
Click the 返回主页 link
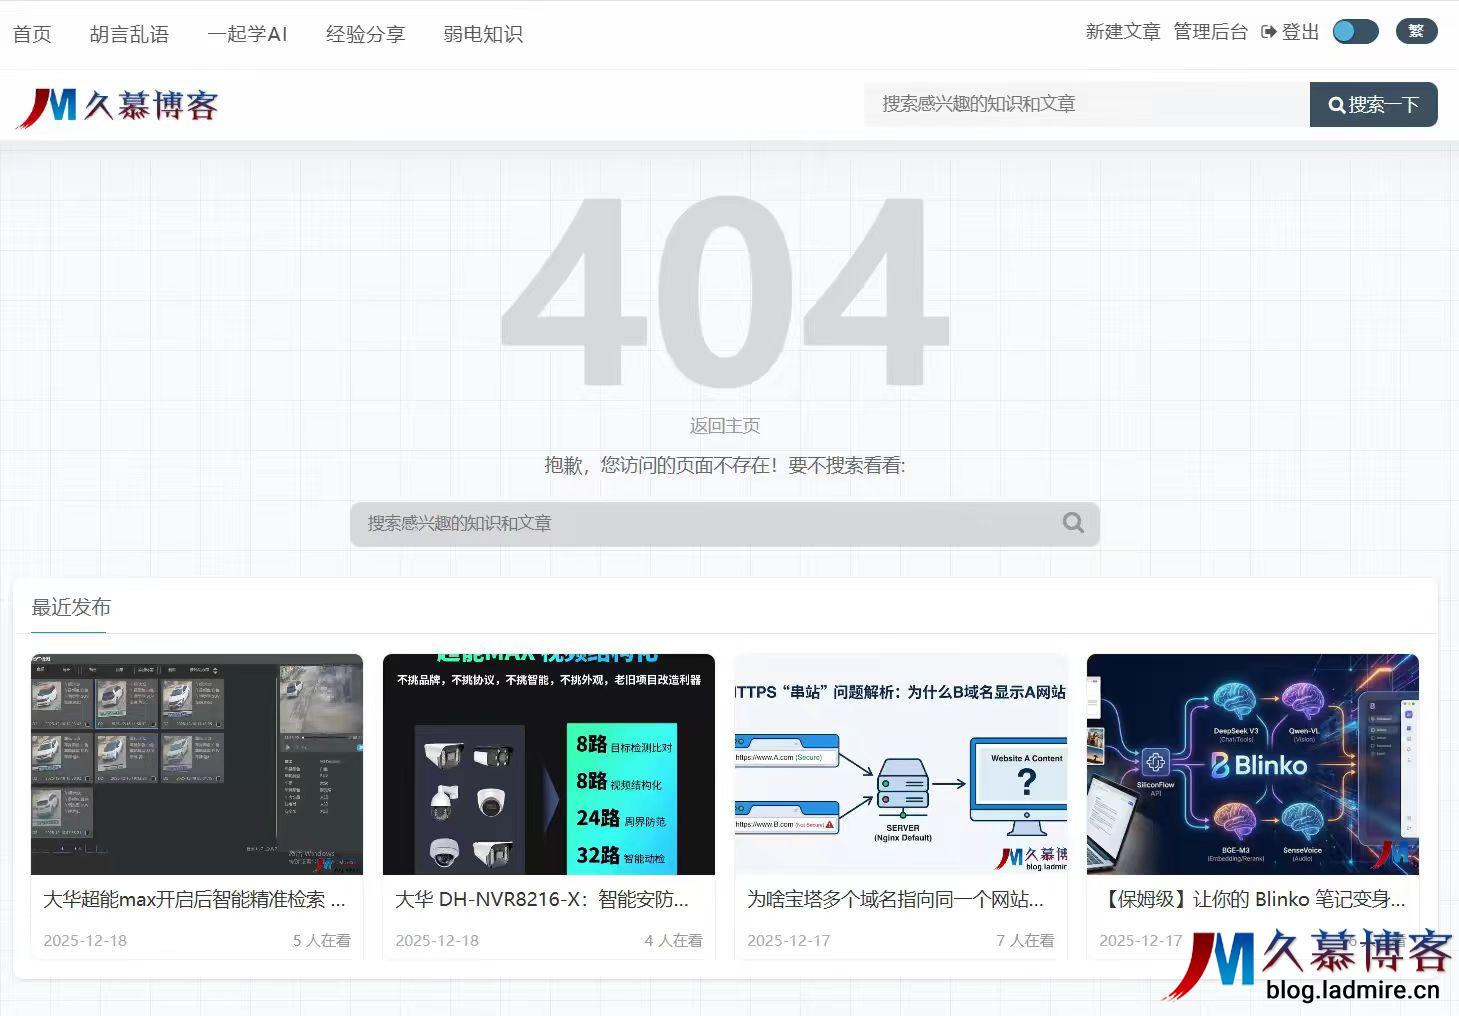point(724,424)
